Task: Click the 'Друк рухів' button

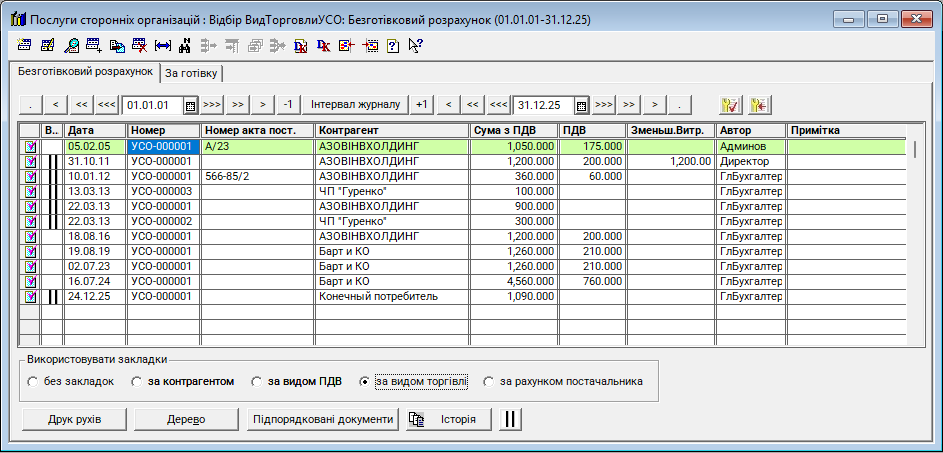Action: (73, 419)
